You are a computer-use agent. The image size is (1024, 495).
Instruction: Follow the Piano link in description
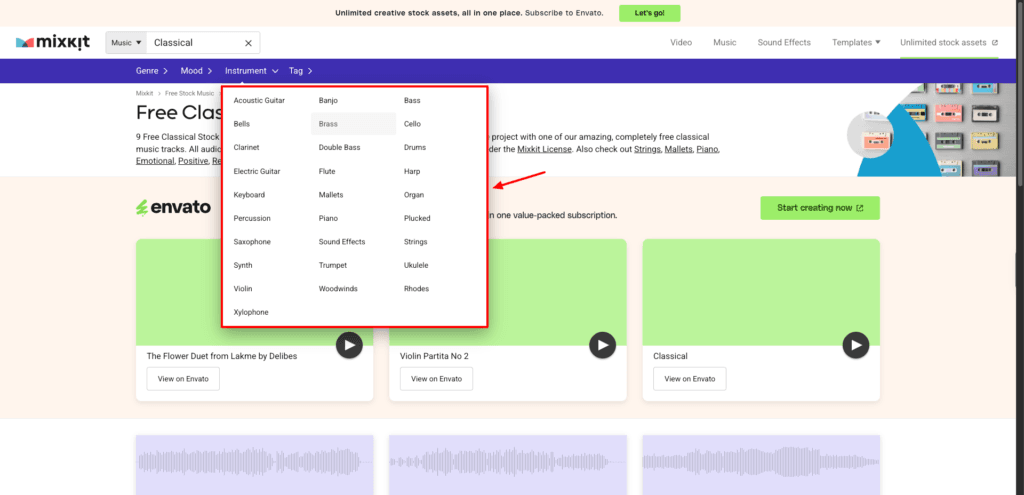tap(707, 150)
